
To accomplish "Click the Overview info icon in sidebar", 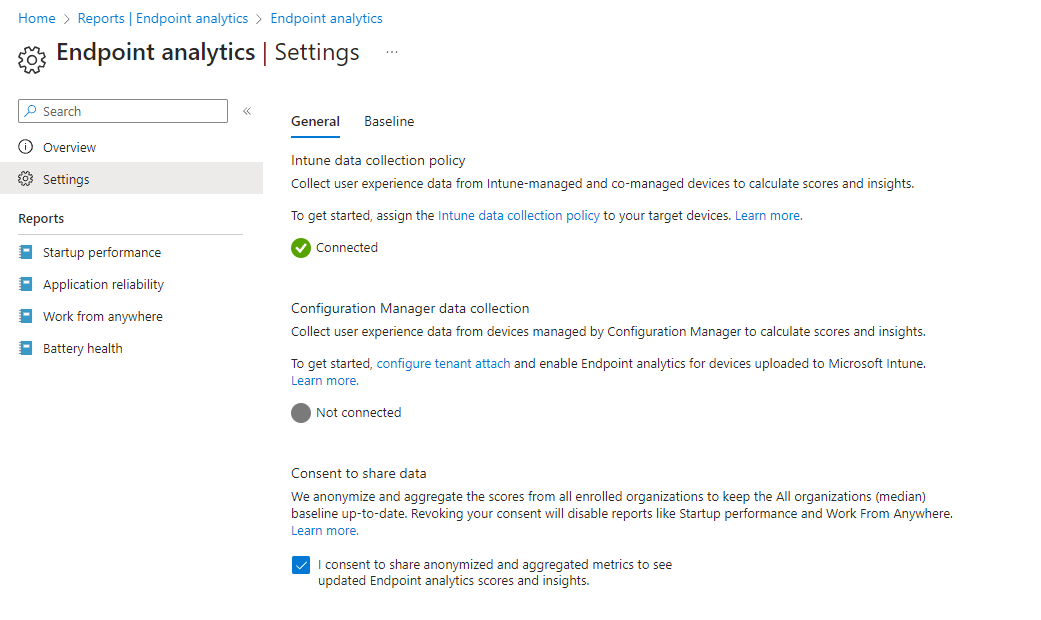I will pyautogui.click(x=26, y=148).
